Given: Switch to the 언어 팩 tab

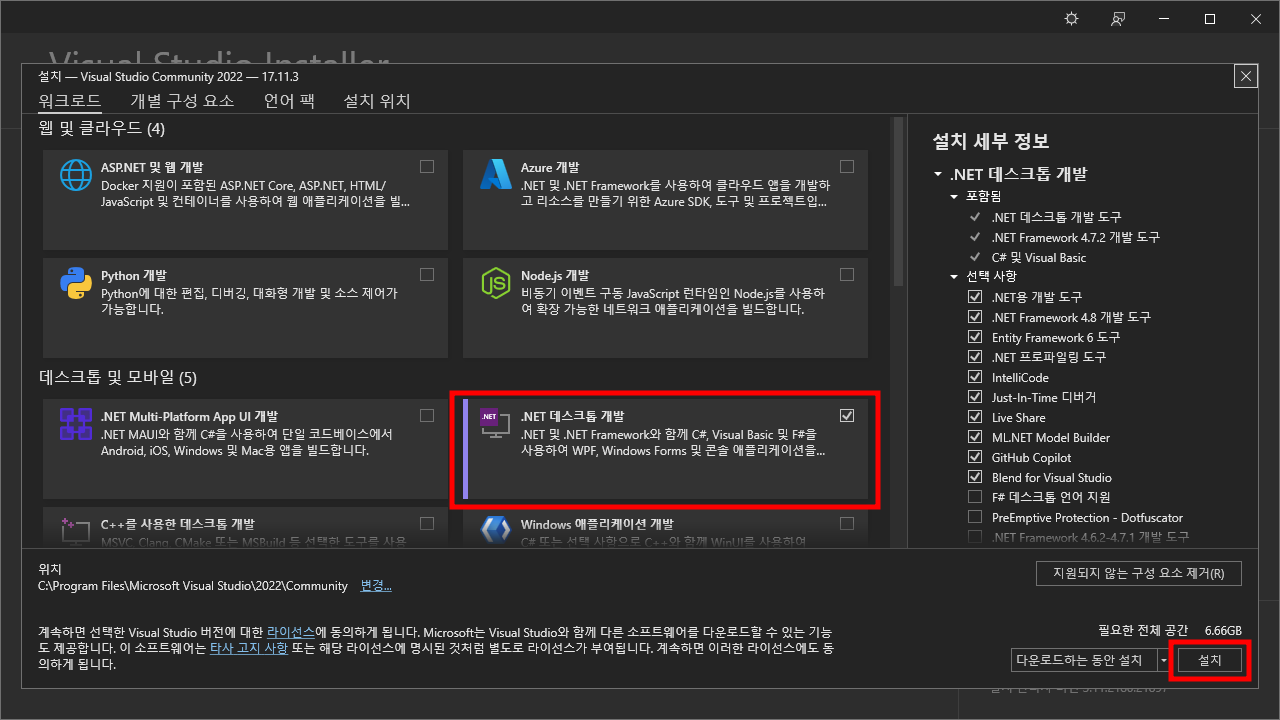Looking at the screenshot, I should point(289,101).
